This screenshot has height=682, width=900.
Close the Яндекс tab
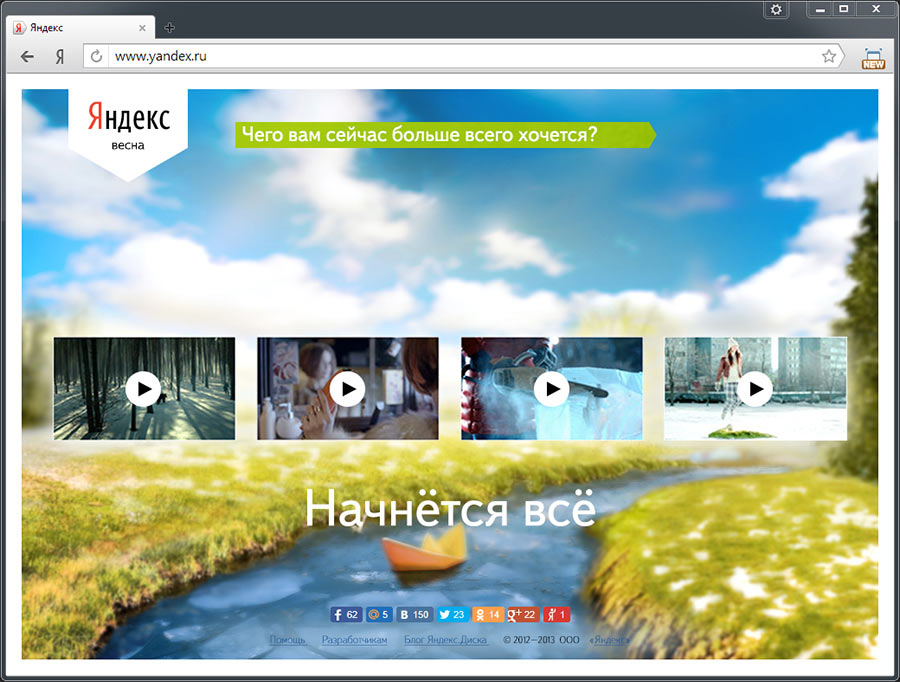144,28
